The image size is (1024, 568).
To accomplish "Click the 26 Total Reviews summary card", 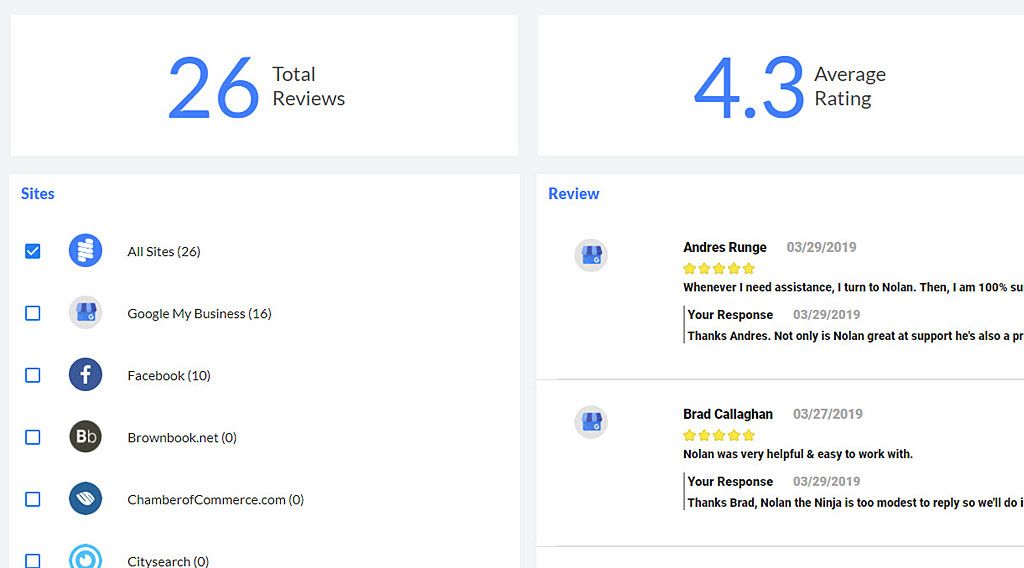I will [264, 86].
